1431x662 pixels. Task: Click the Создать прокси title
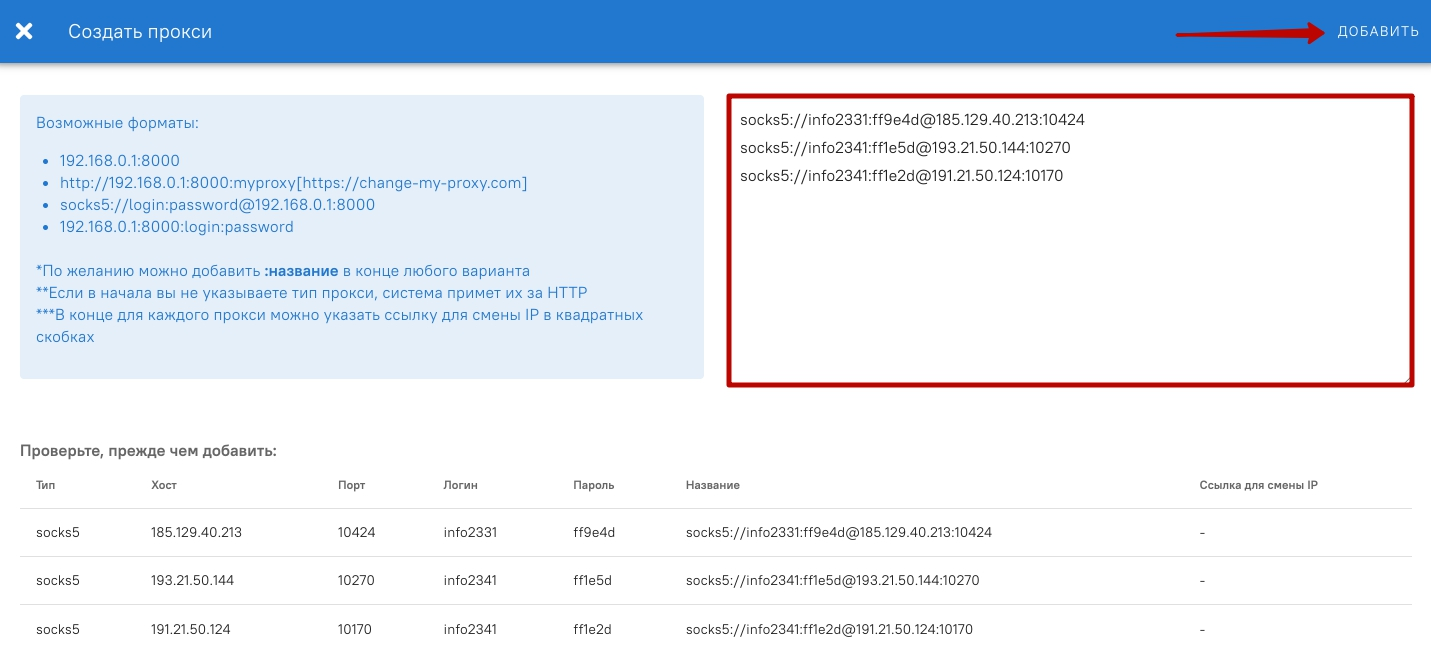point(140,32)
